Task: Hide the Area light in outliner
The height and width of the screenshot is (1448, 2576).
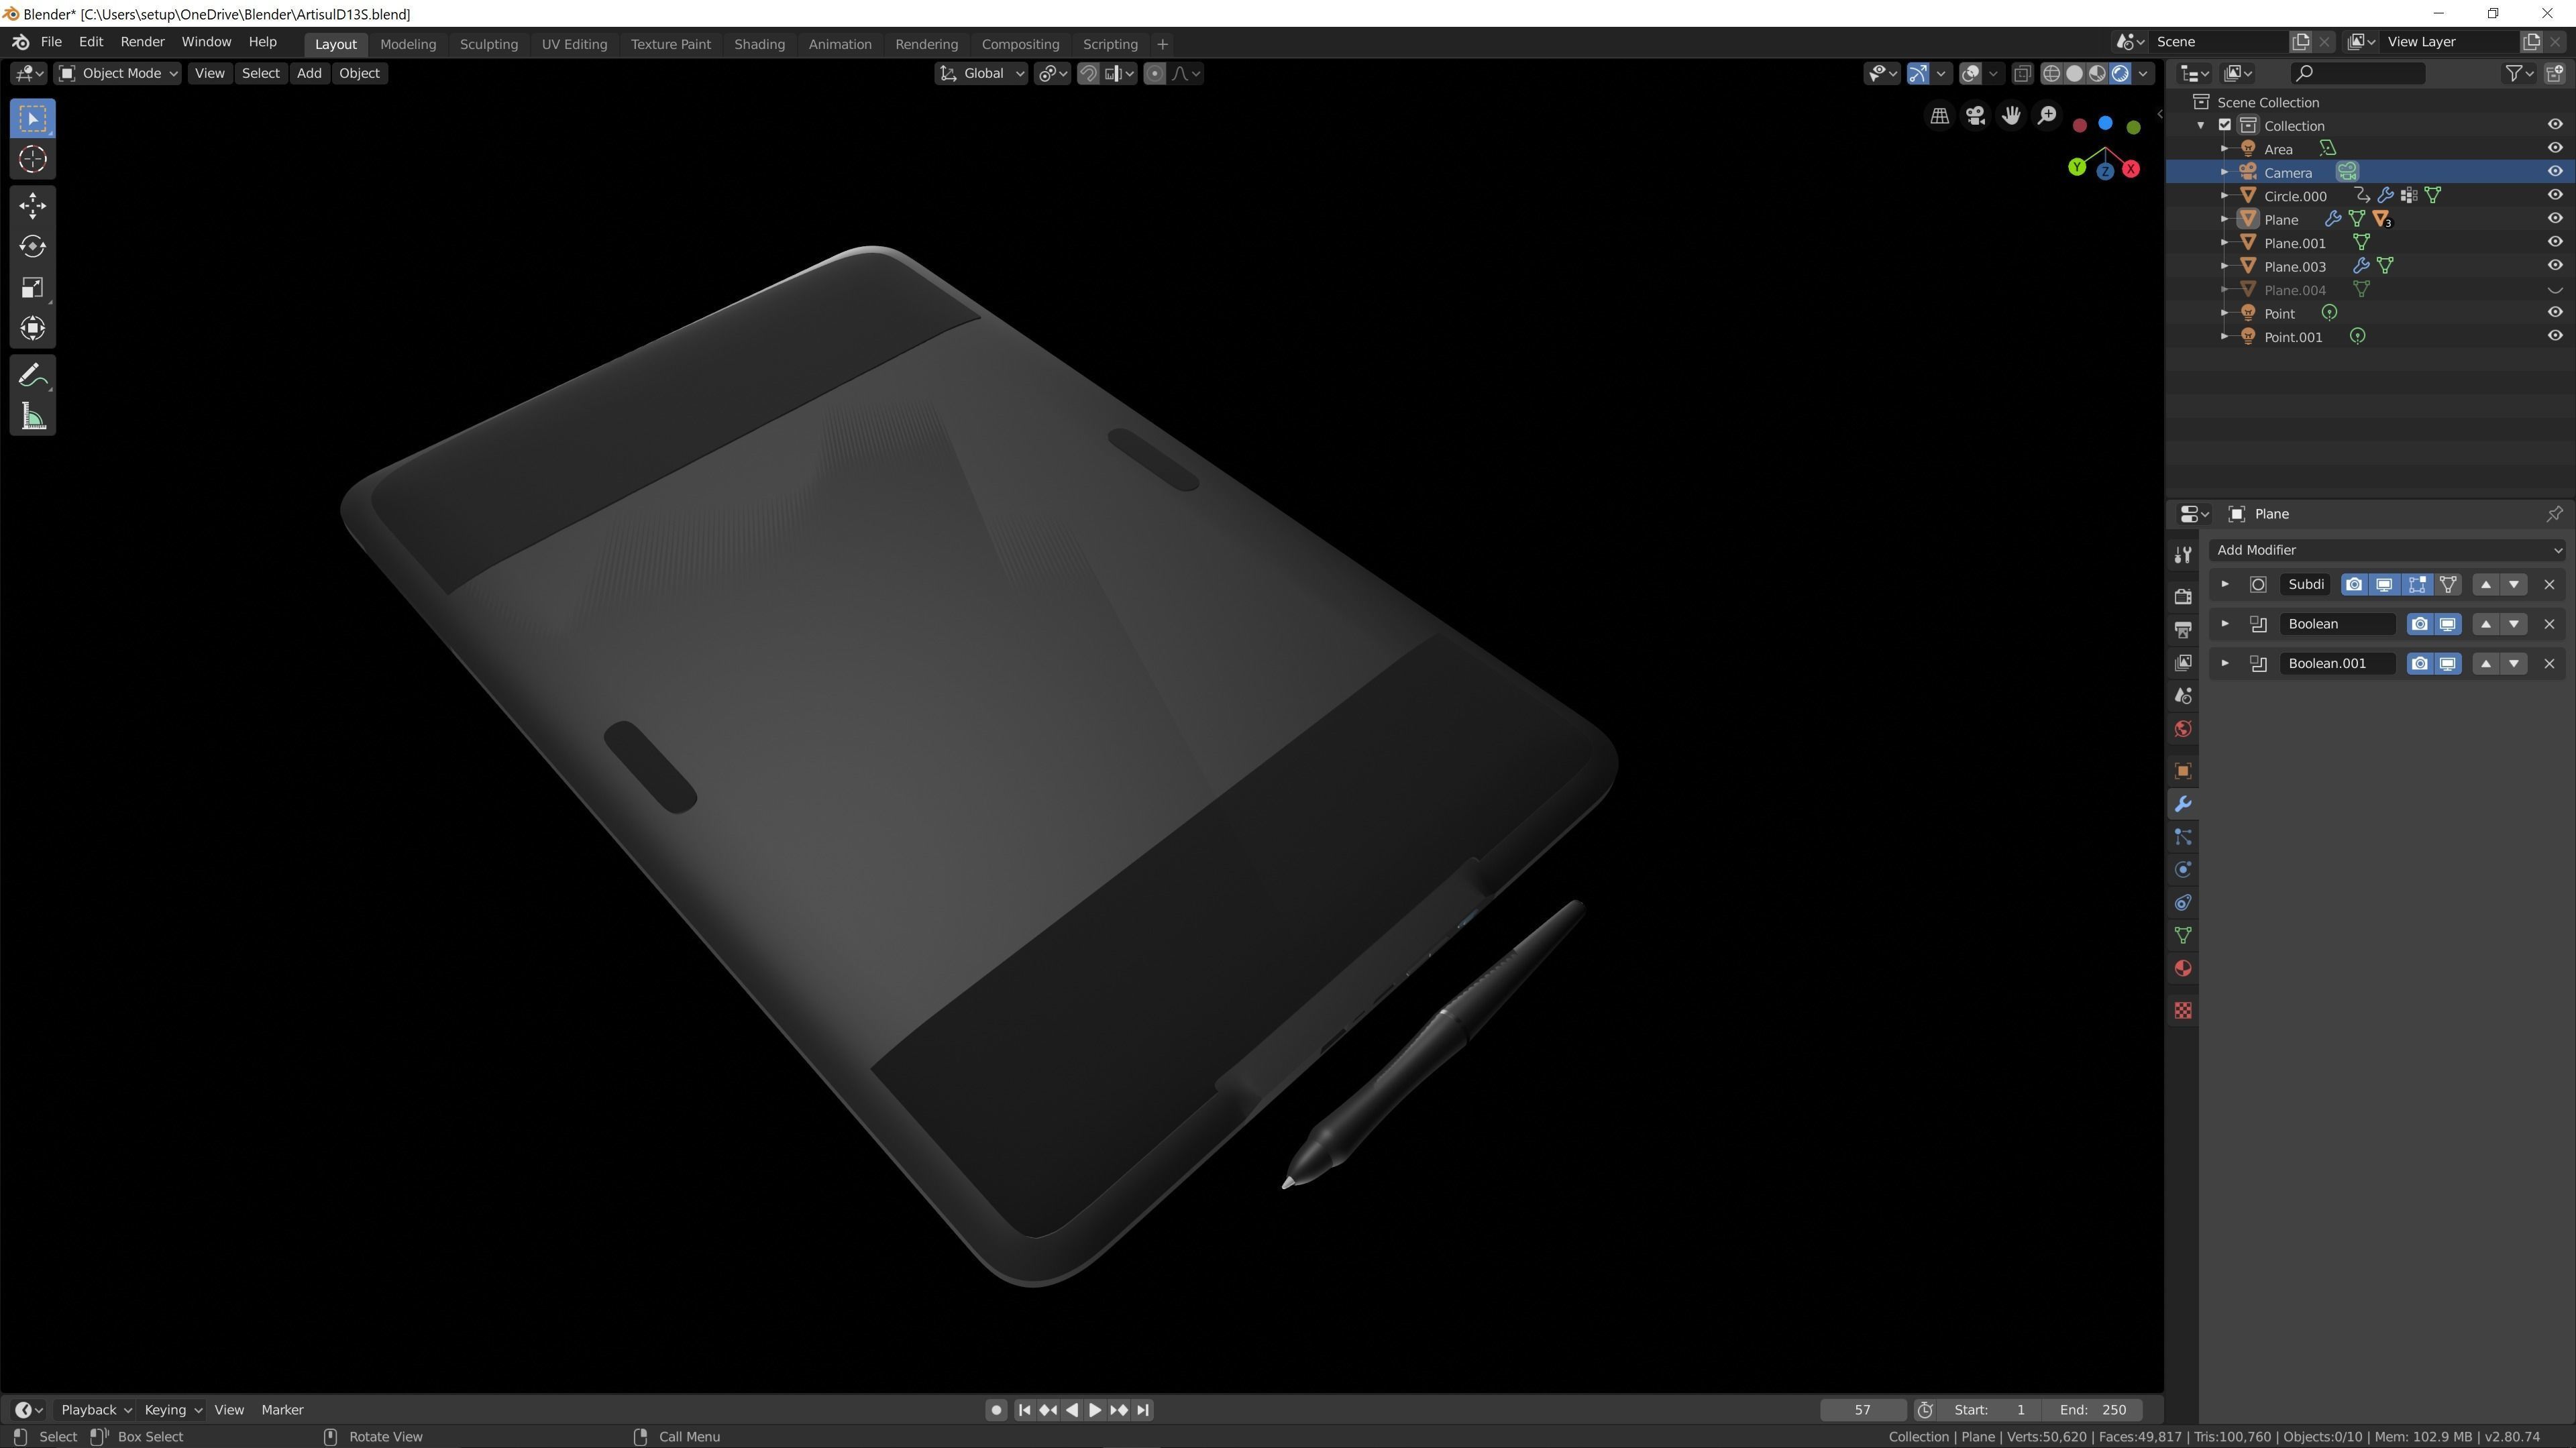Action: (x=2554, y=148)
